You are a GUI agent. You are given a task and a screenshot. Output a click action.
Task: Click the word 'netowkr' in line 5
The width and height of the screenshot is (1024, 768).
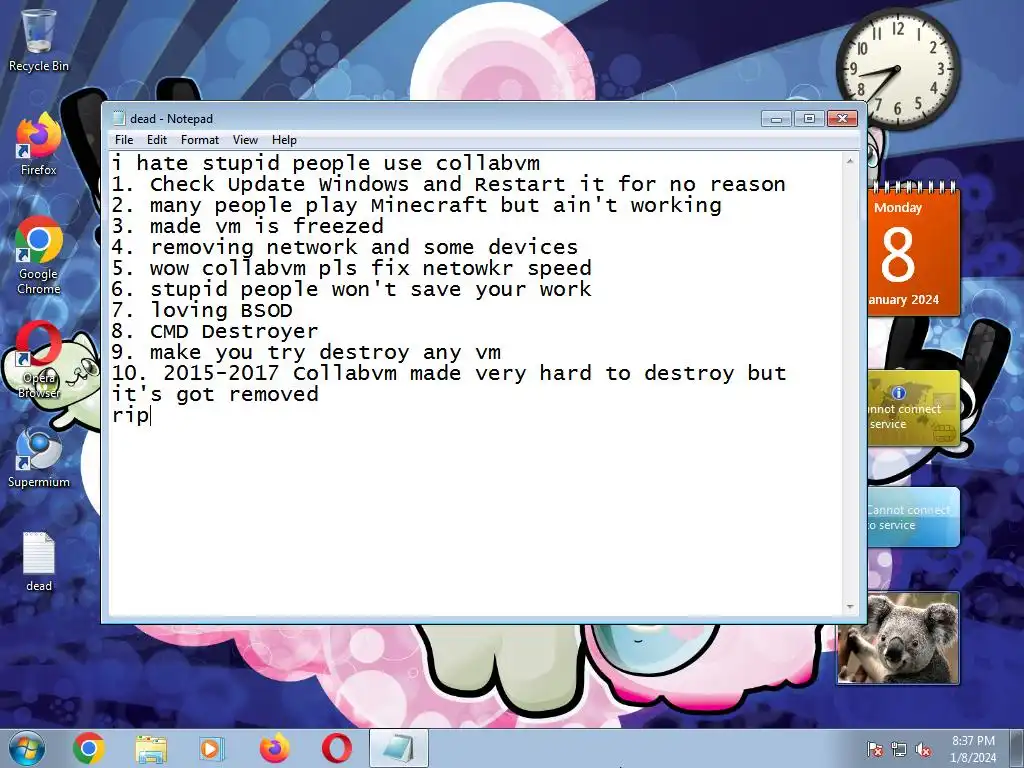coord(468,268)
